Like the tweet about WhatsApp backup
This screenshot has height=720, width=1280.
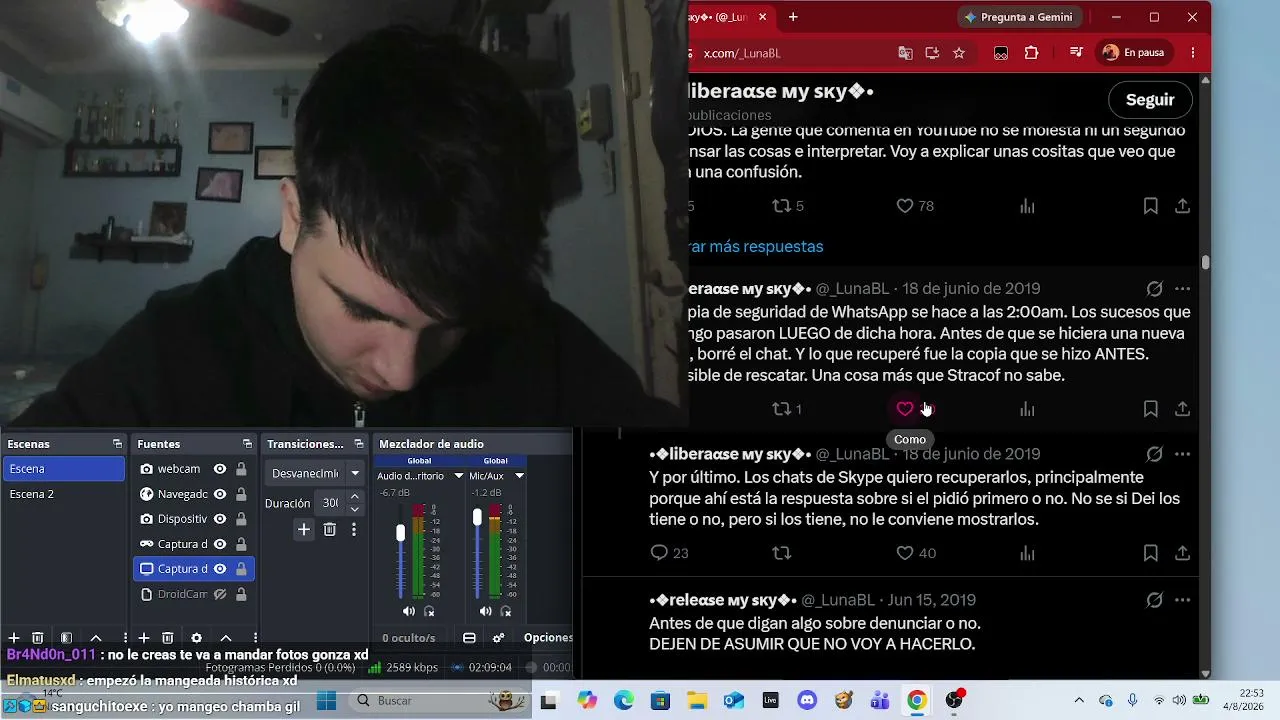click(x=905, y=409)
